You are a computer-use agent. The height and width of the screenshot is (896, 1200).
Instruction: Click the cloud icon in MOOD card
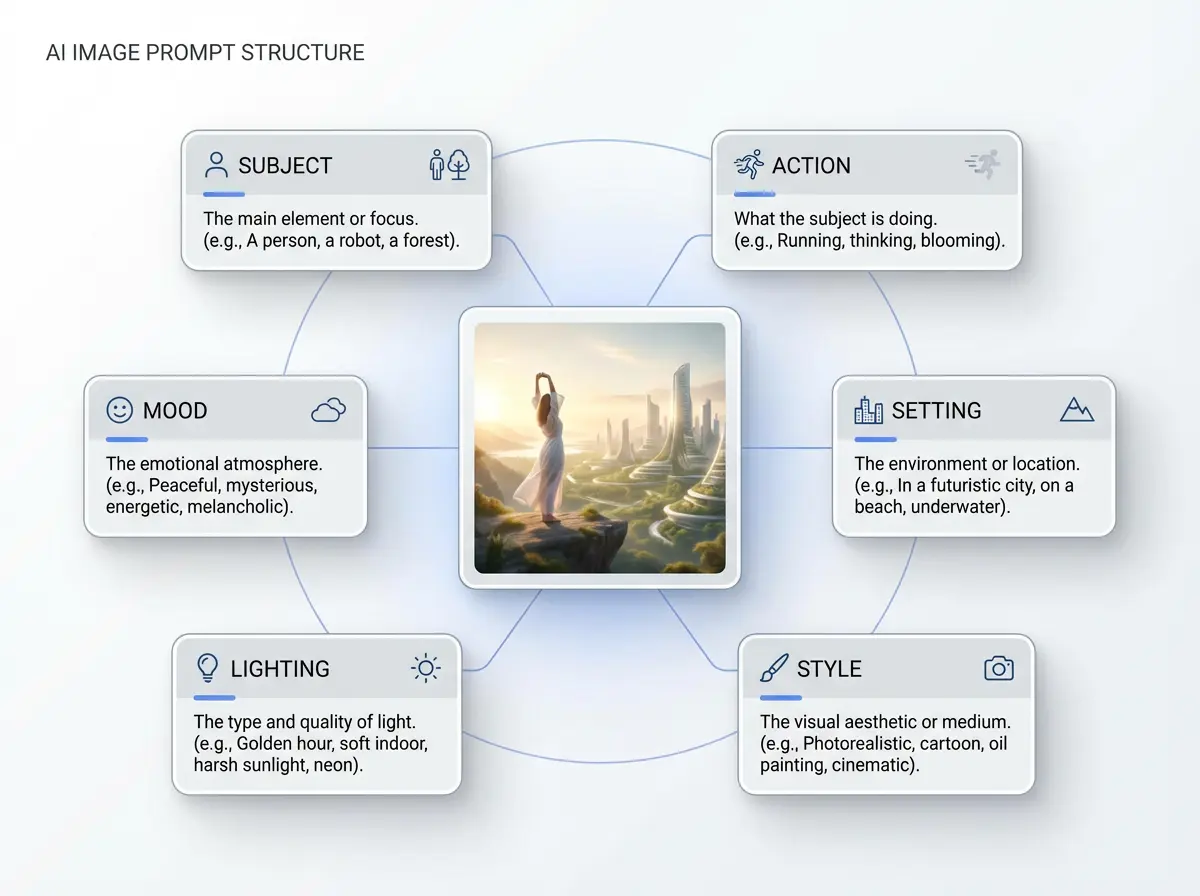click(x=328, y=410)
